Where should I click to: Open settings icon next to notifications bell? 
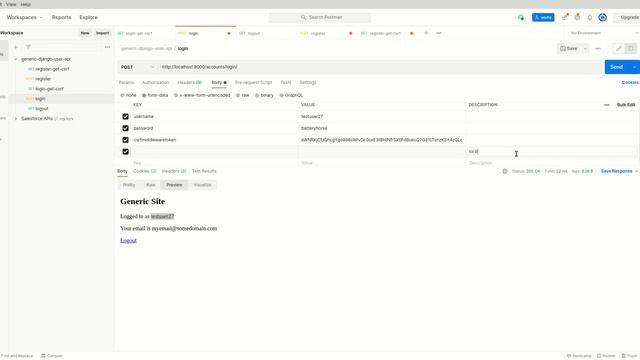click(577, 17)
